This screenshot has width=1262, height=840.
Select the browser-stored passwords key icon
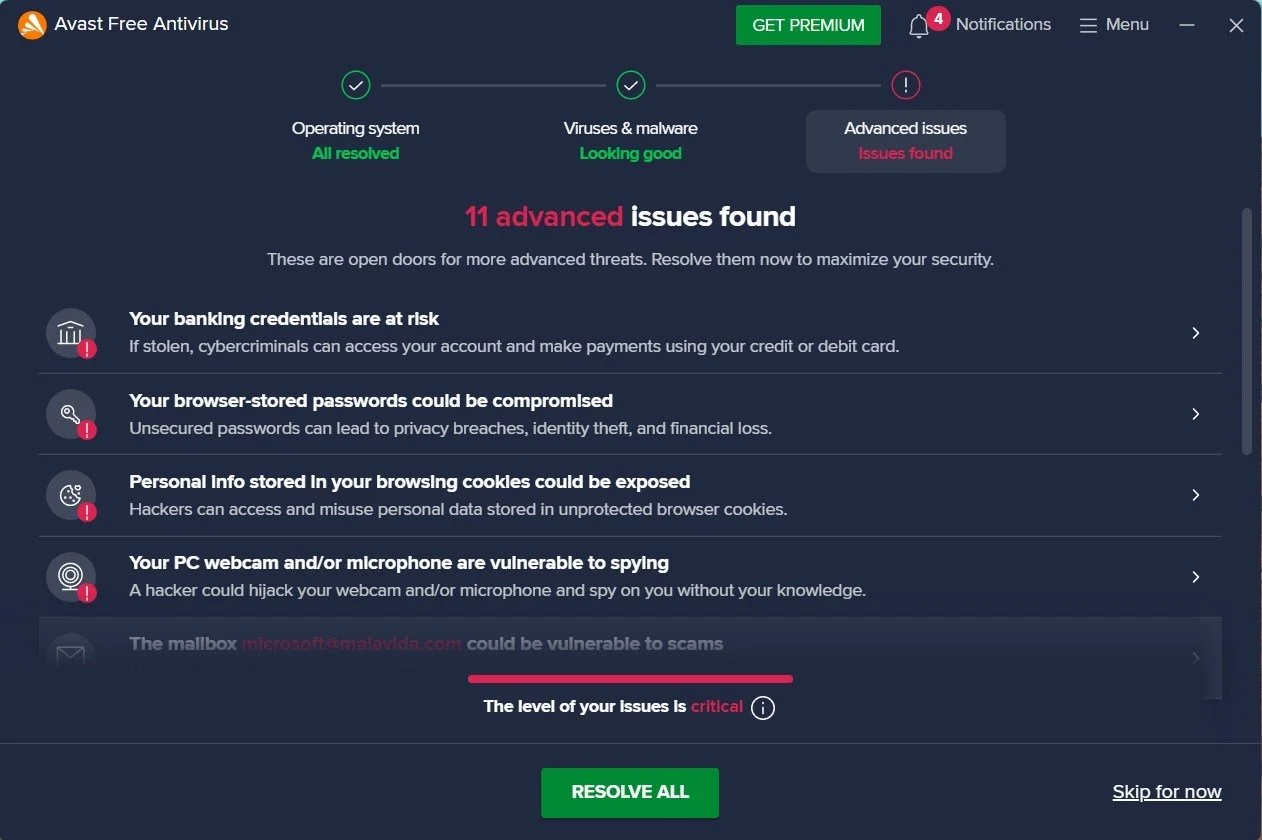pyautogui.click(x=69, y=414)
